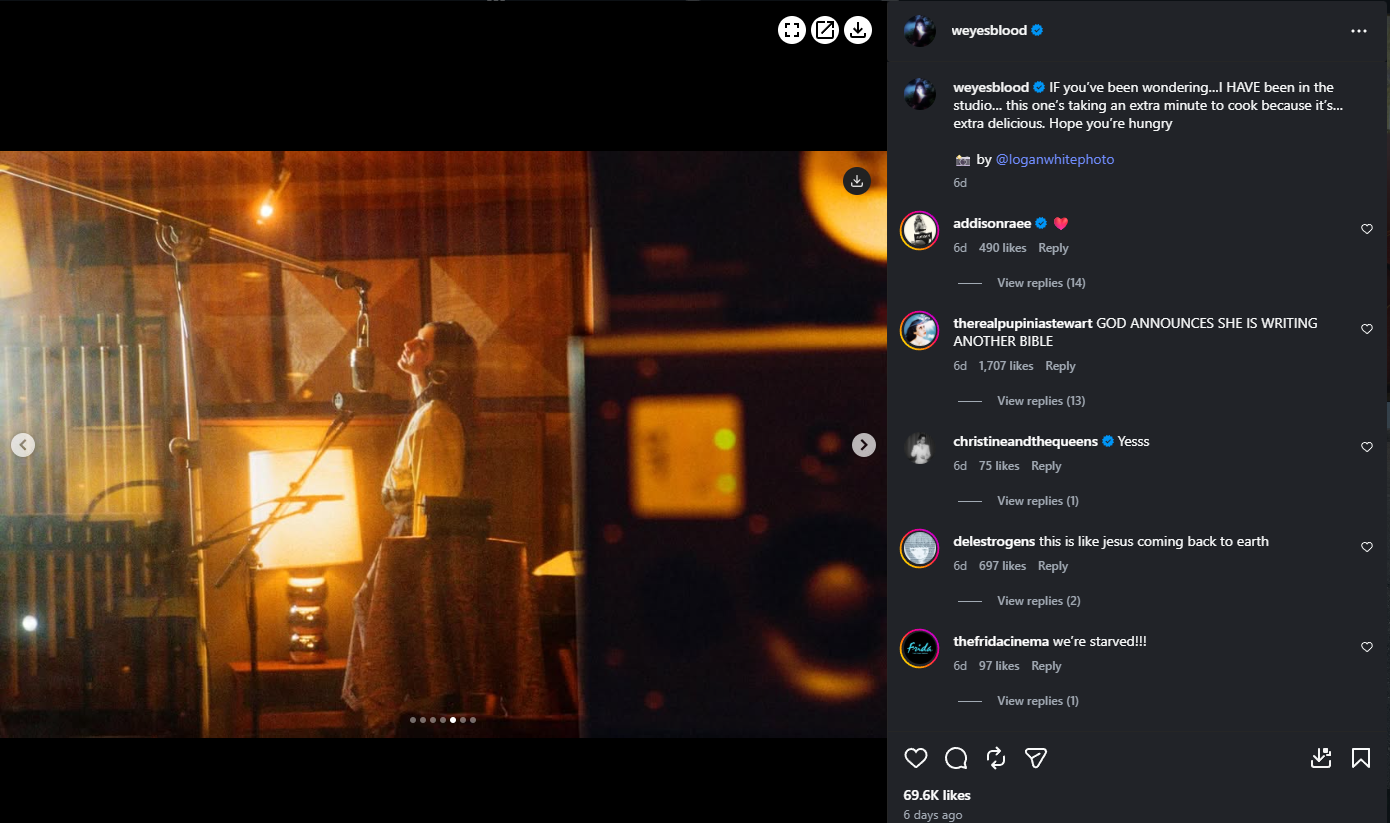View the 1,707 likes on therealpupiniastewart's comment
Image resolution: width=1390 pixels, height=823 pixels.
[x=1006, y=366]
